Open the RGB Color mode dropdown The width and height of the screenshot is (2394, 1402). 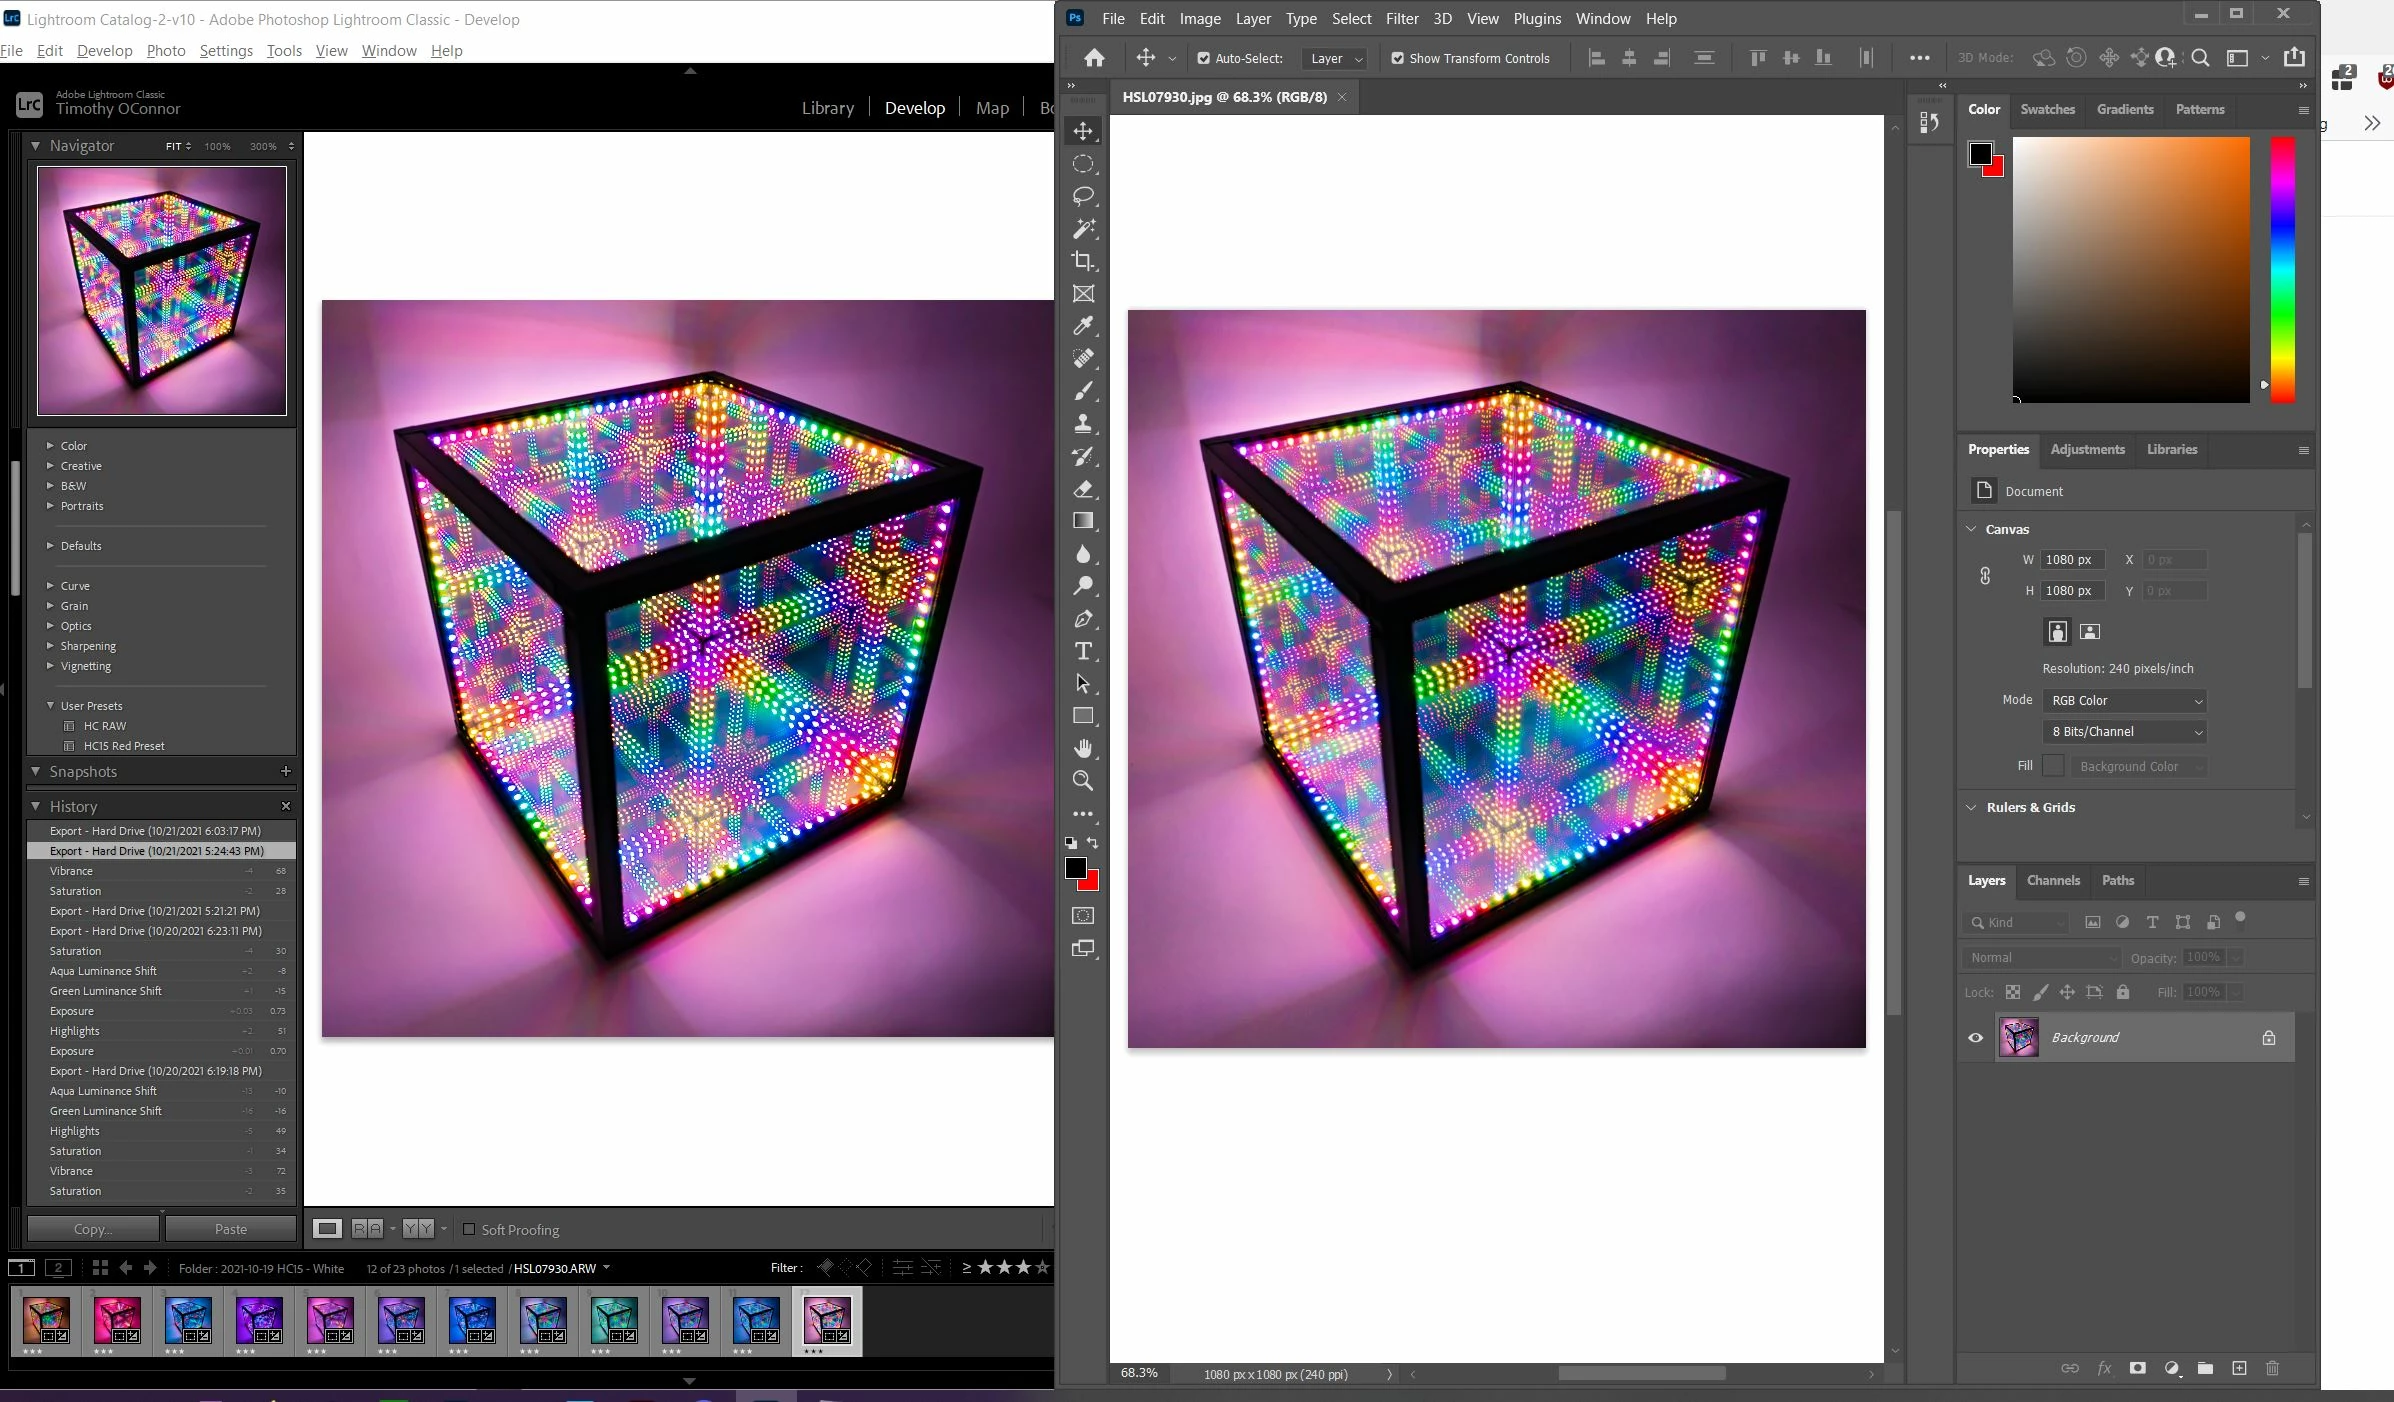pyautogui.click(x=2124, y=701)
